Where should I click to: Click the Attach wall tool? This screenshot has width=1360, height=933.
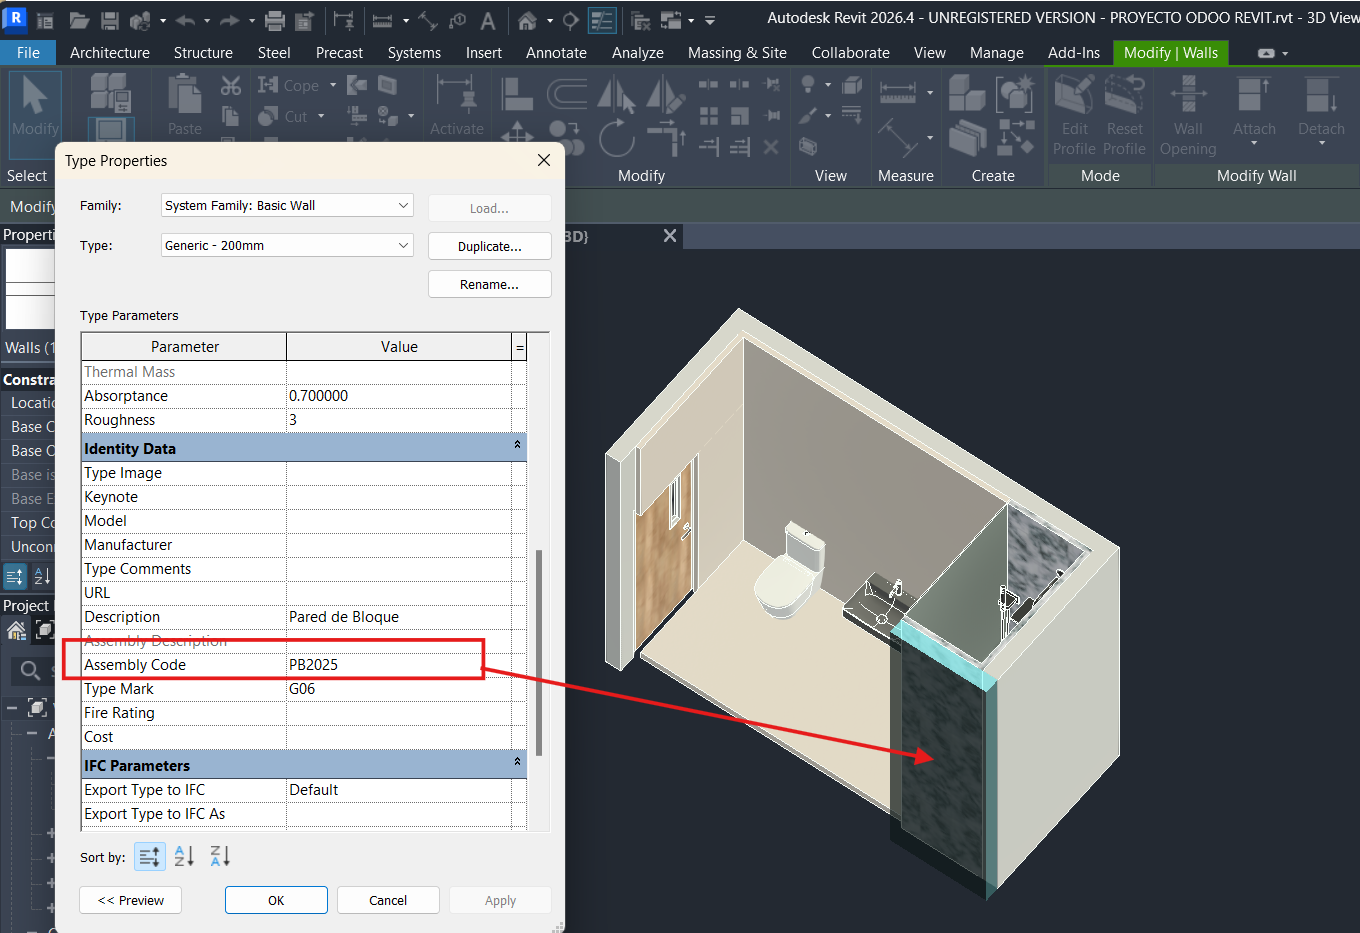[1254, 105]
